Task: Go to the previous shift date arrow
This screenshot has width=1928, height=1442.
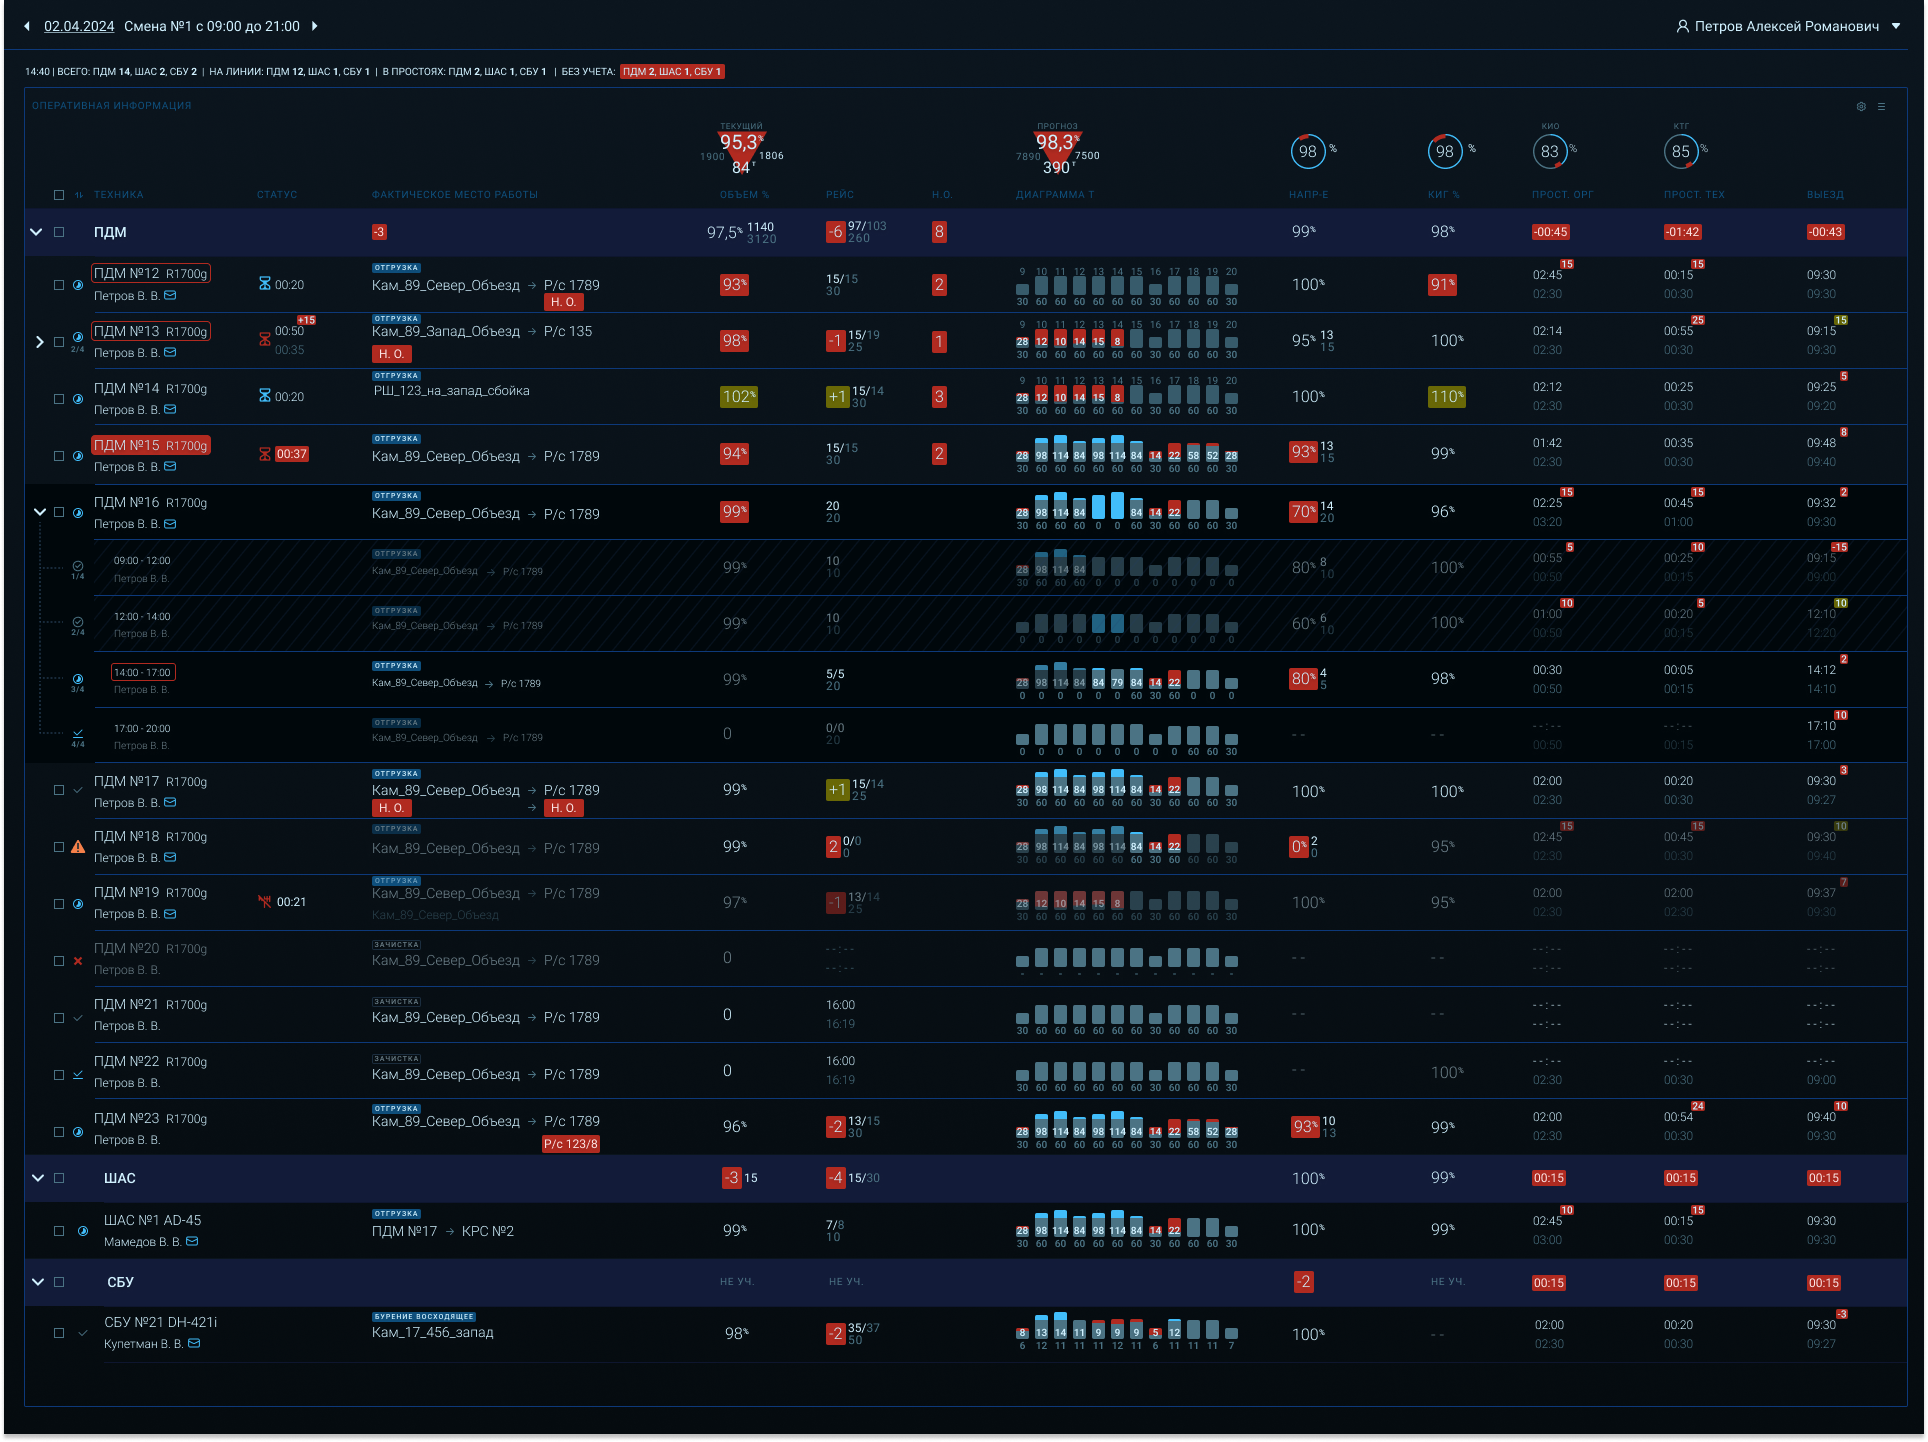Action: [x=27, y=26]
